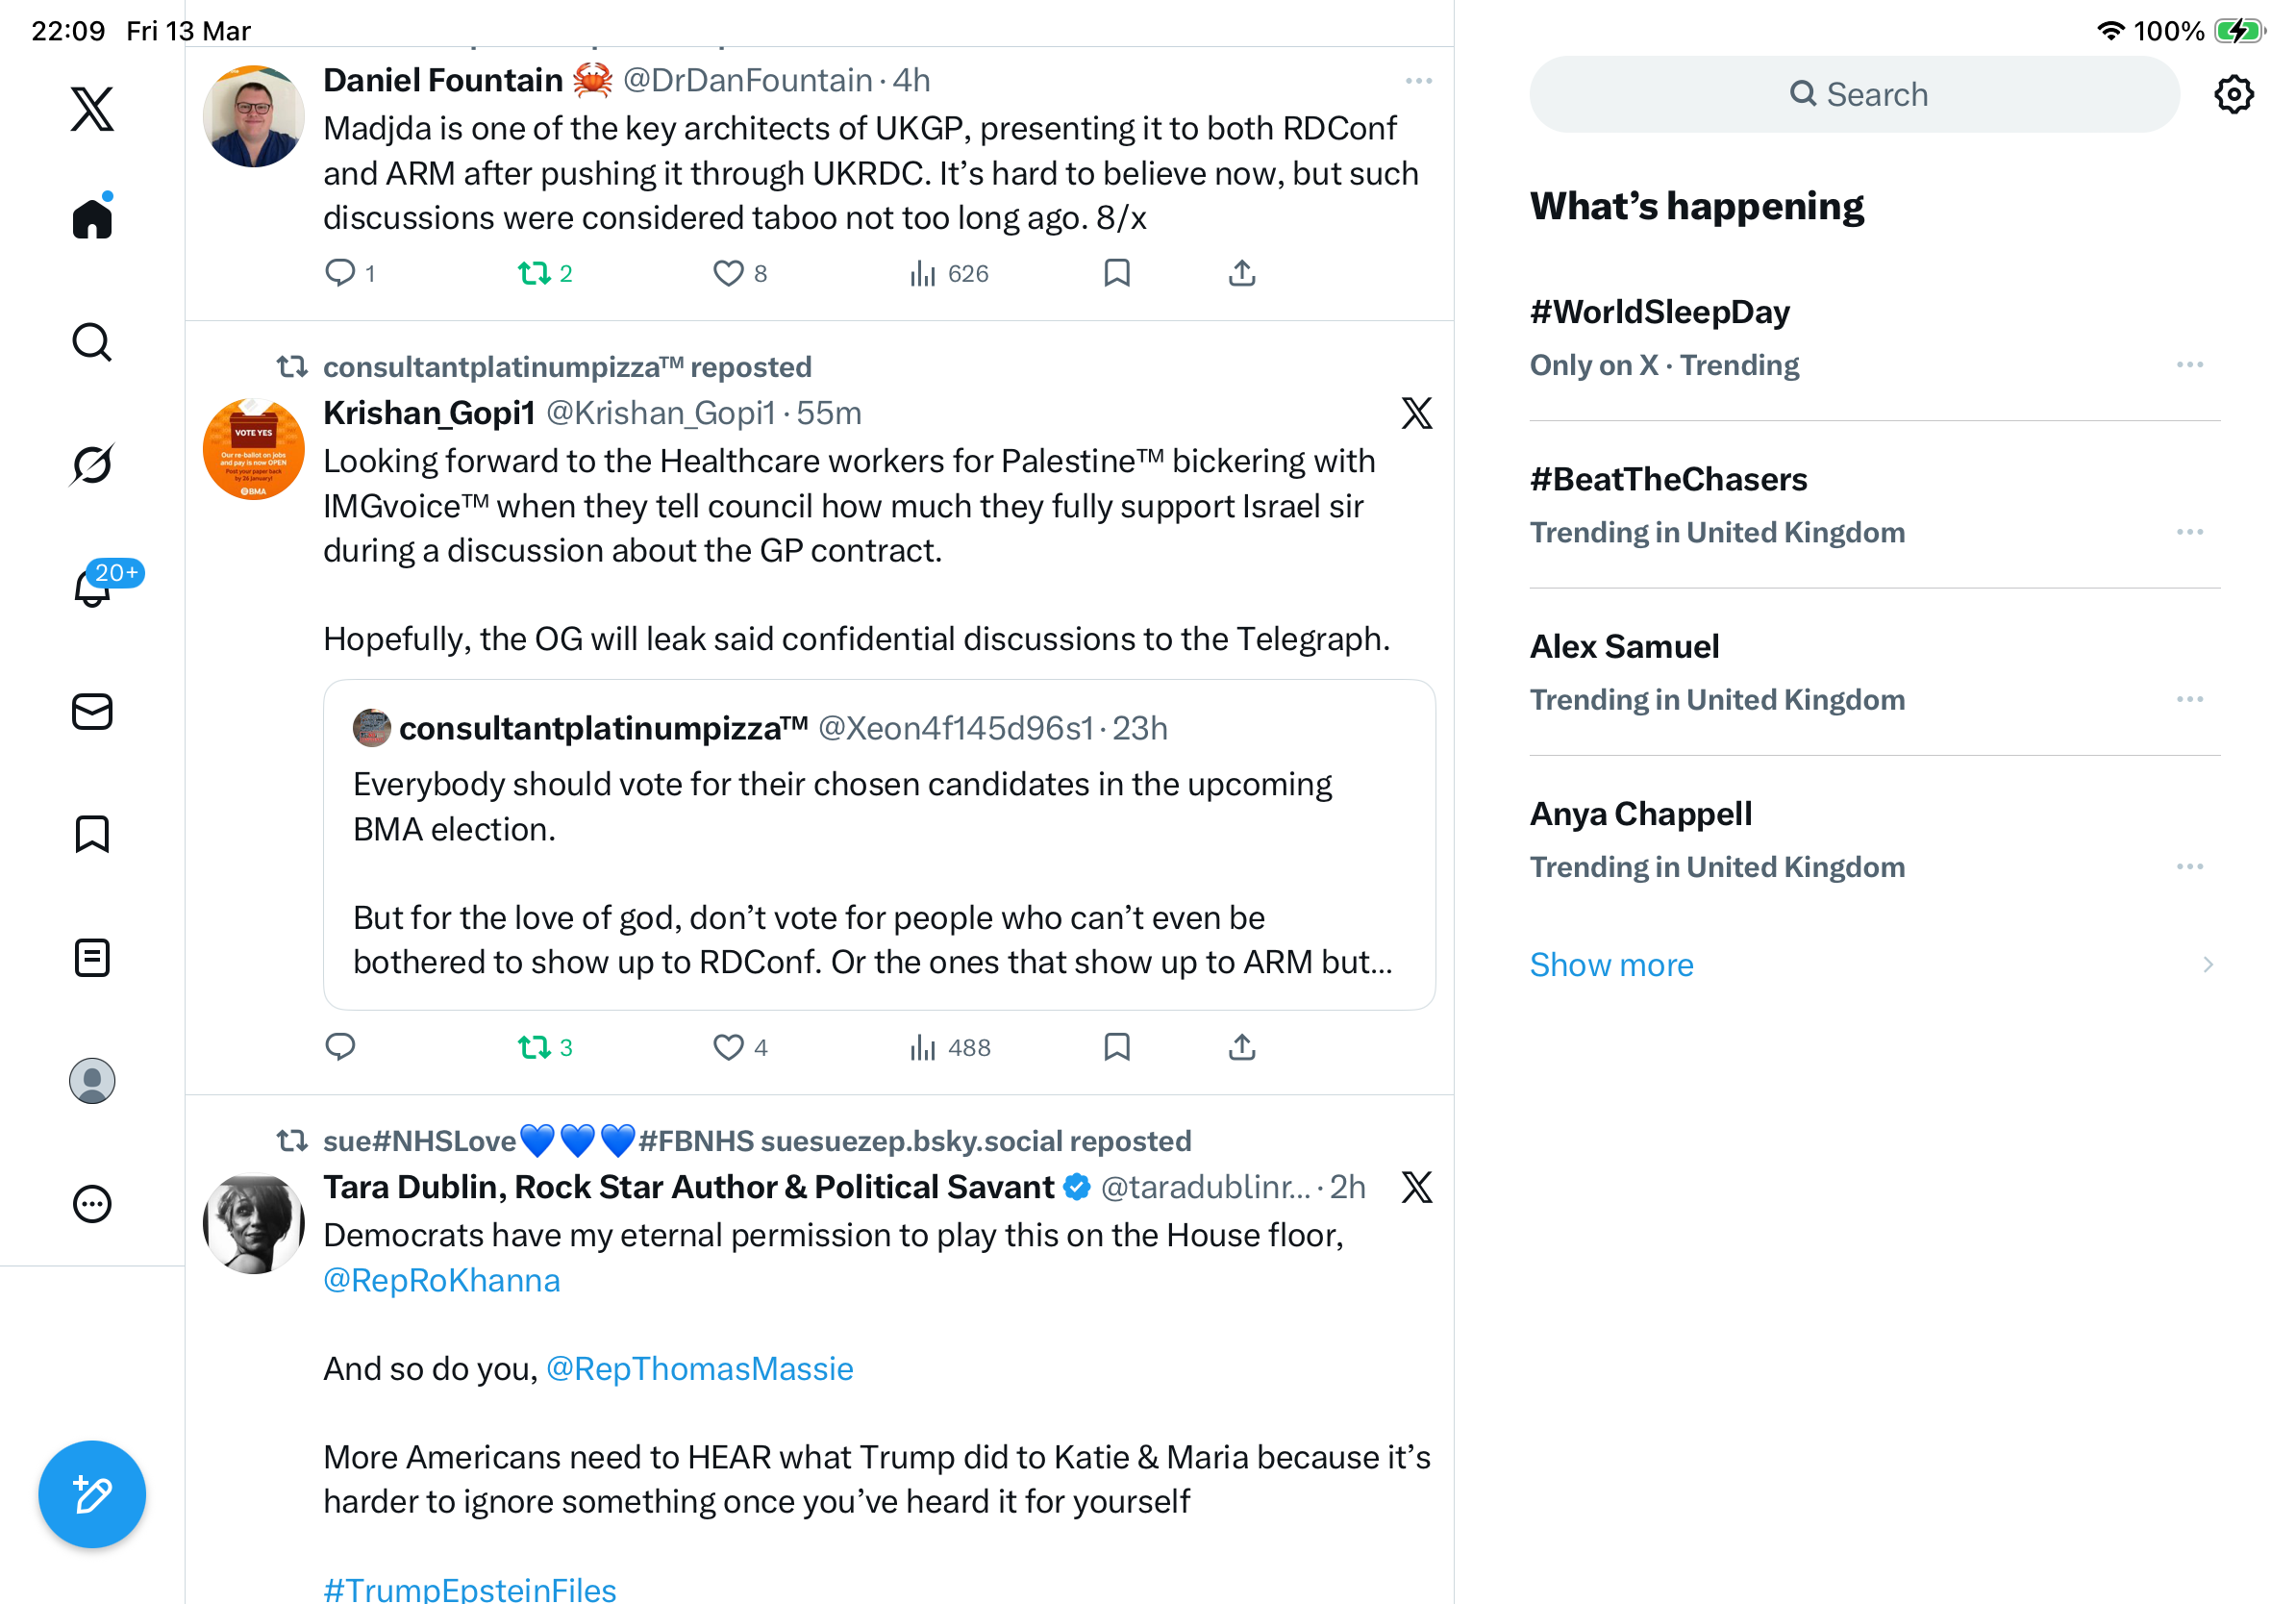Screen dimensions: 2296x1604
Task: Open more options on Daniel Fountain's post
Action: (x=1418, y=81)
